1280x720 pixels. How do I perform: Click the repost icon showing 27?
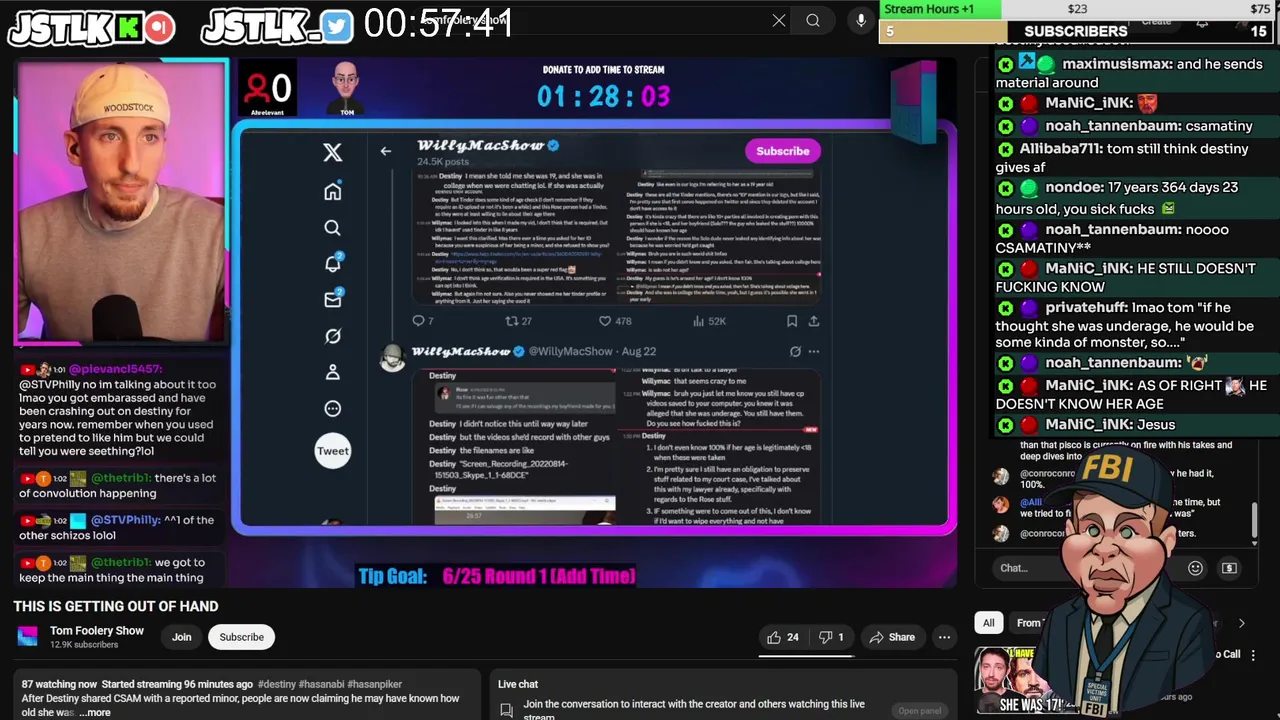click(511, 321)
